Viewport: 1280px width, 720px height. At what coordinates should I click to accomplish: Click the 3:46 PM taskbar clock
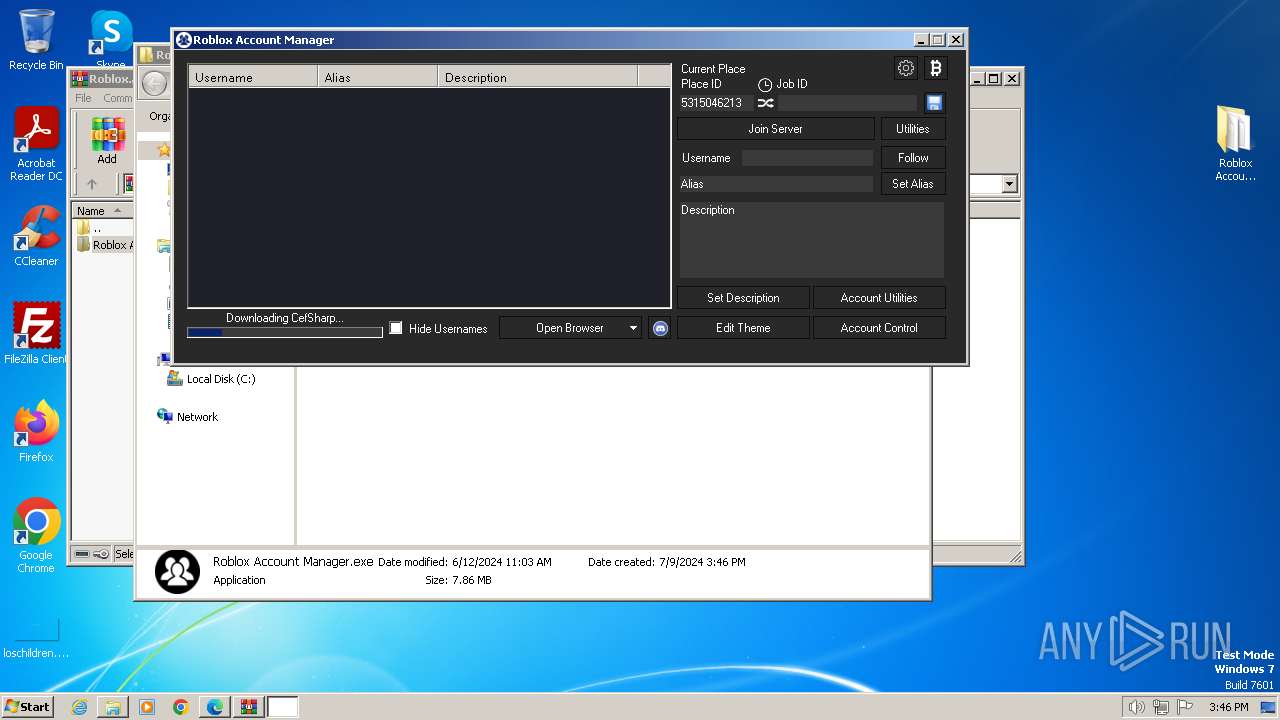[x=1228, y=707]
